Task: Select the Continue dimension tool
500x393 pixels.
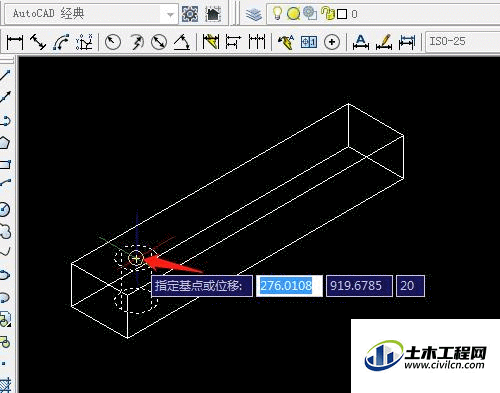Action: 257,42
